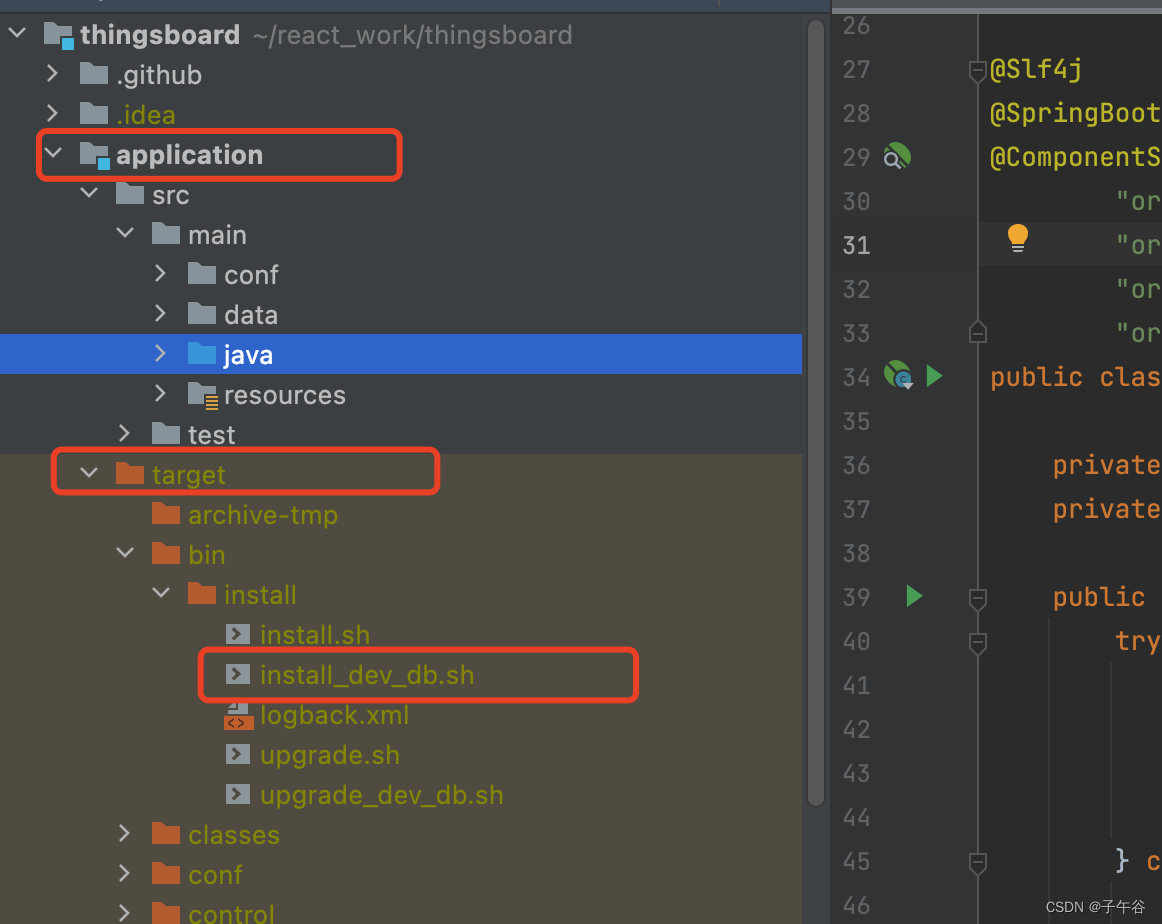Click the logback.xml file icon
The height and width of the screenshot is (924, 1162).
click(x=239, y=715)
